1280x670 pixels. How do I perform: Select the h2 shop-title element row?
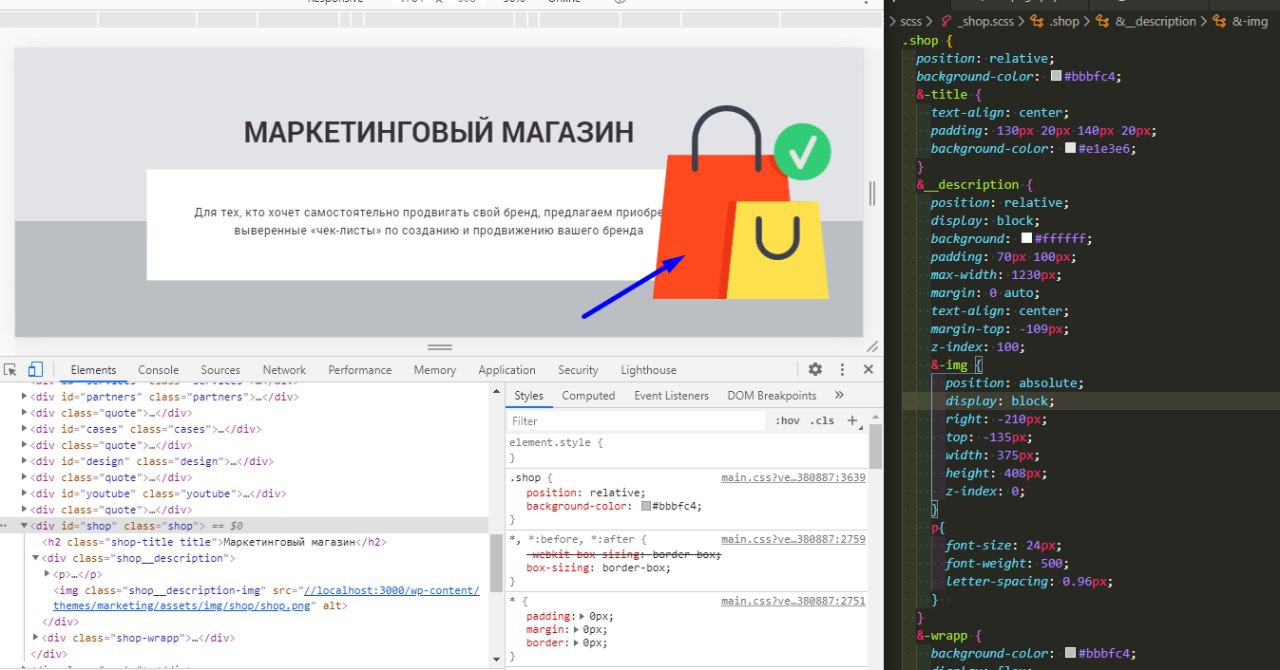pos(215,542)
